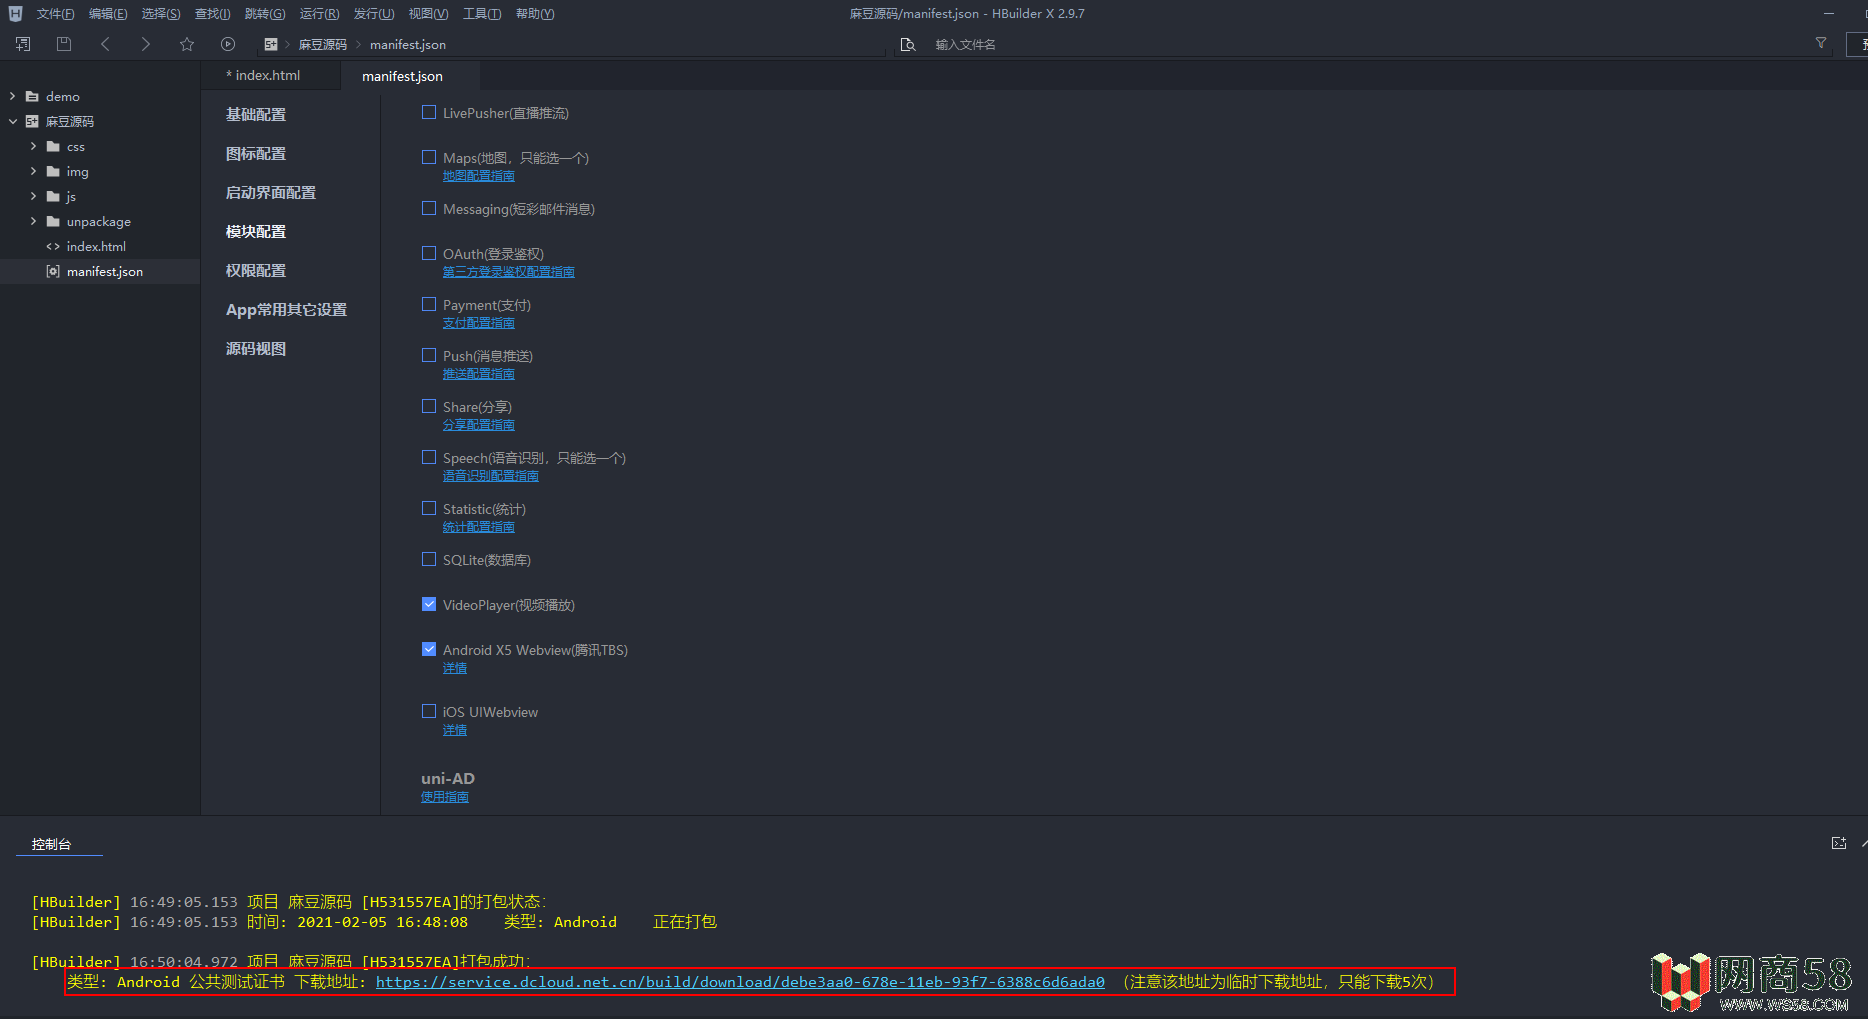This screenshot has height=1019, width=1868.
Task: Click the manifest.json file icon in tree
Action: pos(53,271)
